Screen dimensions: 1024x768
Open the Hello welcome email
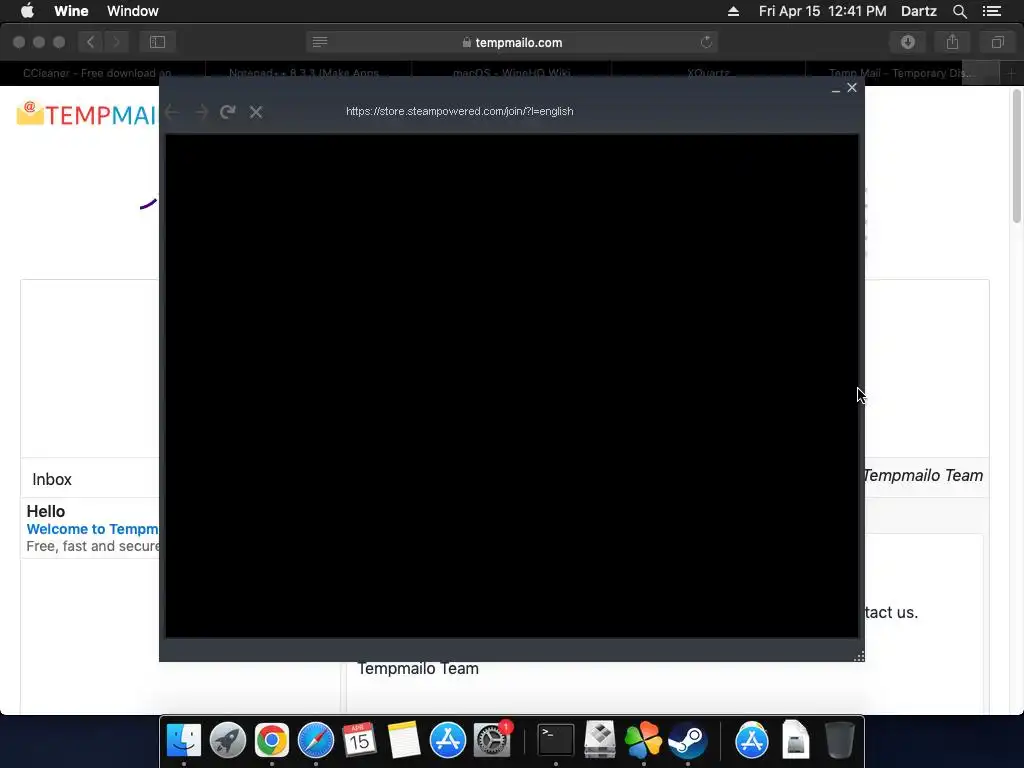(x=91, y=528)
